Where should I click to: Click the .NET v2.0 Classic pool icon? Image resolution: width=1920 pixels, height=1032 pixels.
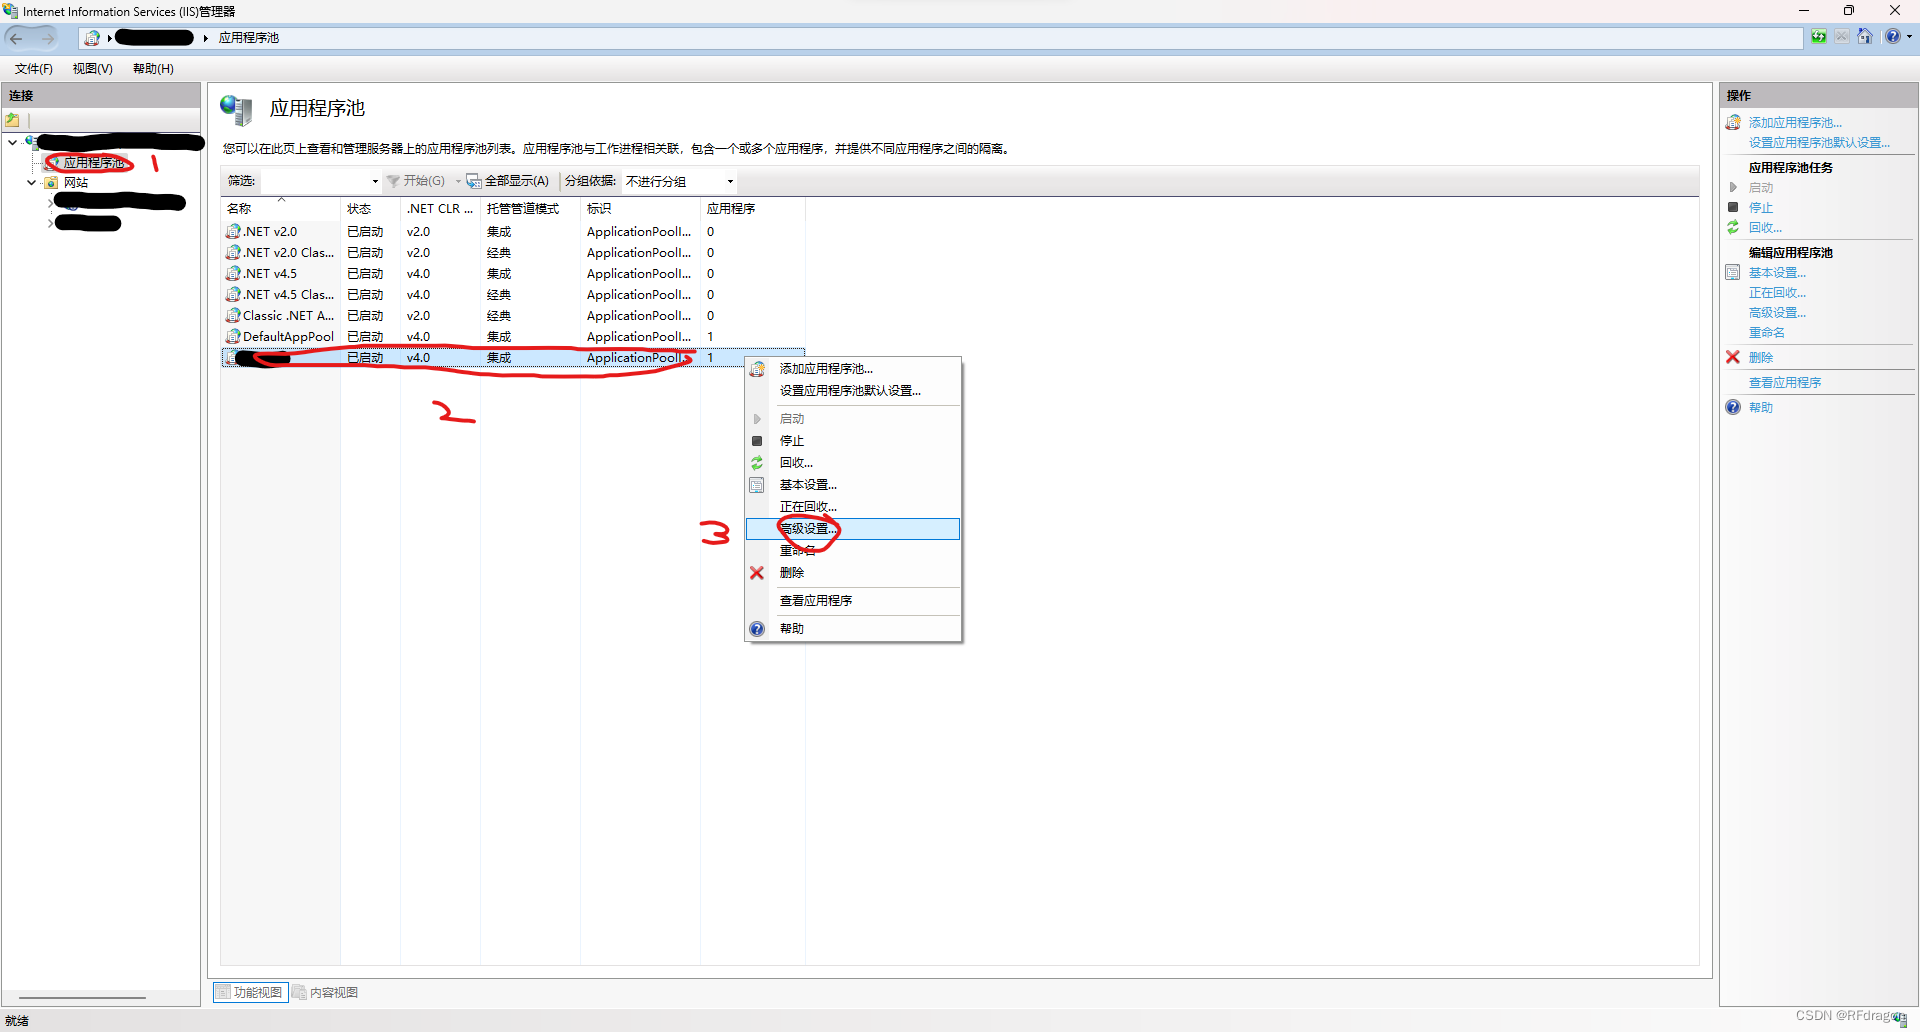tap(233, 253)
